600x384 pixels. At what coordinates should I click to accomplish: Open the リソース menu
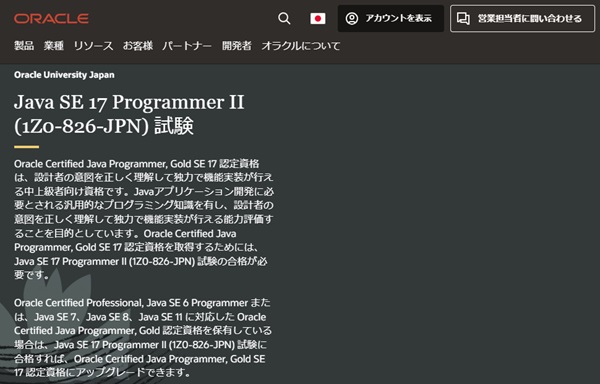(93, 46)
